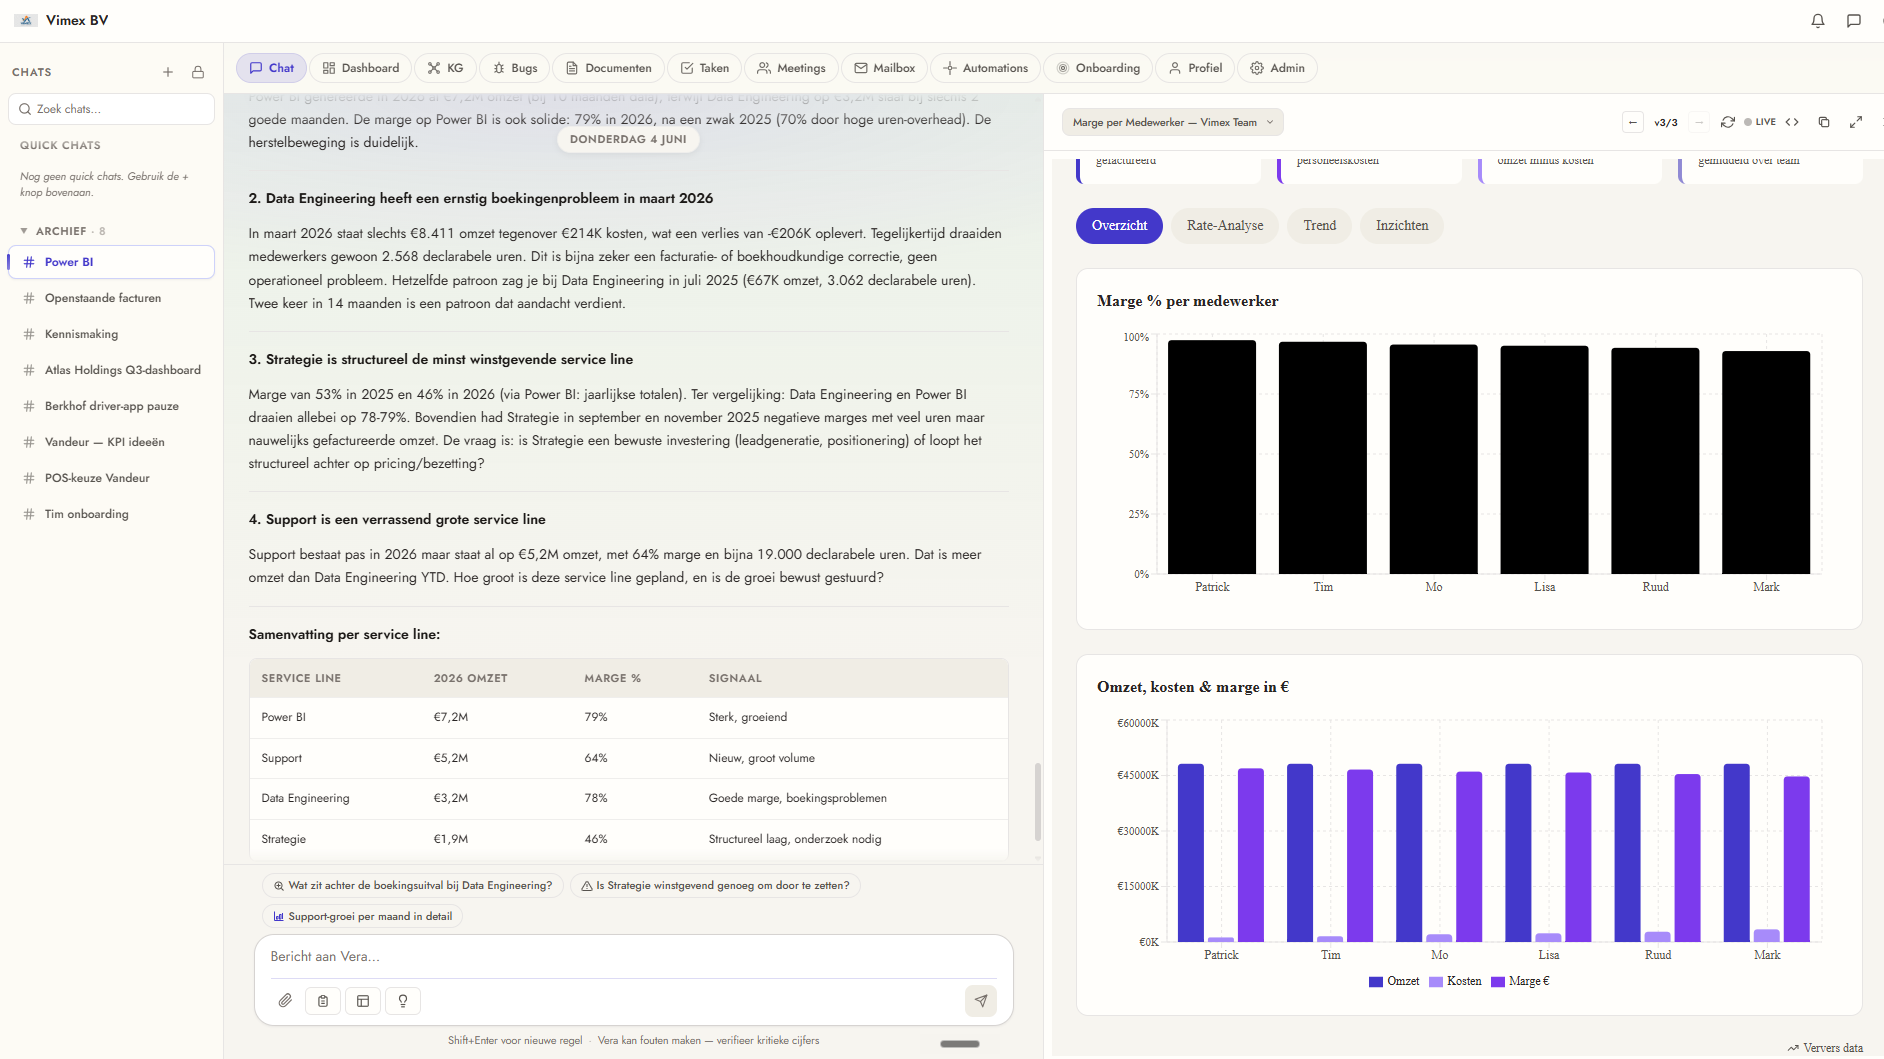Open the Marge per Medewerker dropdown
This screenshot has width=1884, height=1059.
click(x=1173, y=122)
